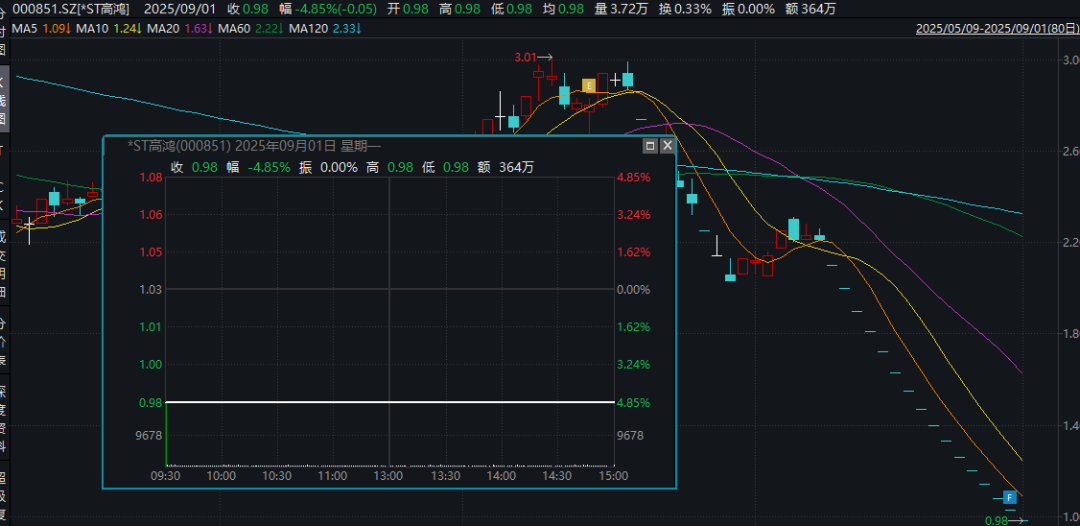Click the blue F marker near latest candle
Viewport: 1080px width, 526px height.
(1010, 496)
